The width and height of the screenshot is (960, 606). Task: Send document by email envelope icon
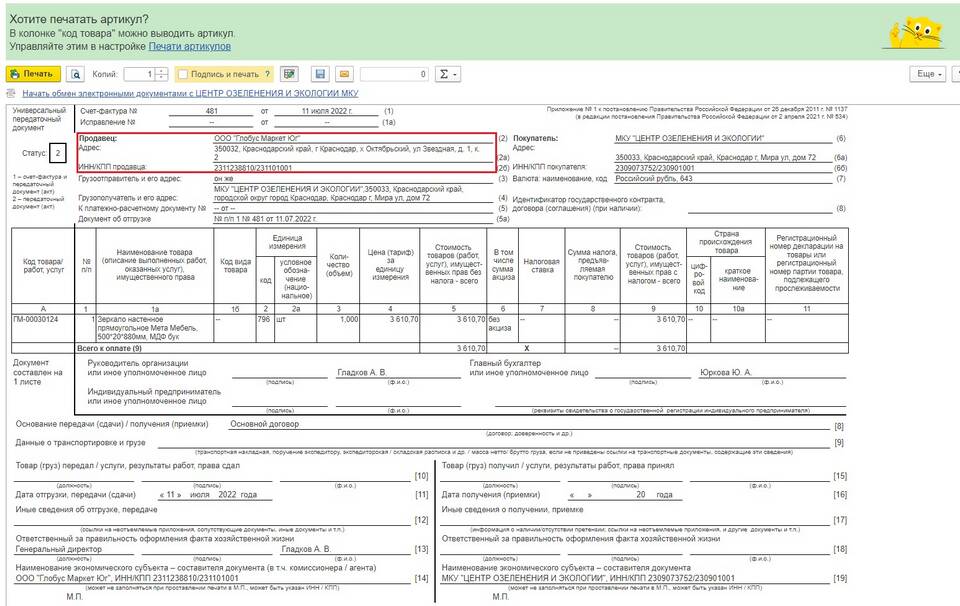[344, 74]
